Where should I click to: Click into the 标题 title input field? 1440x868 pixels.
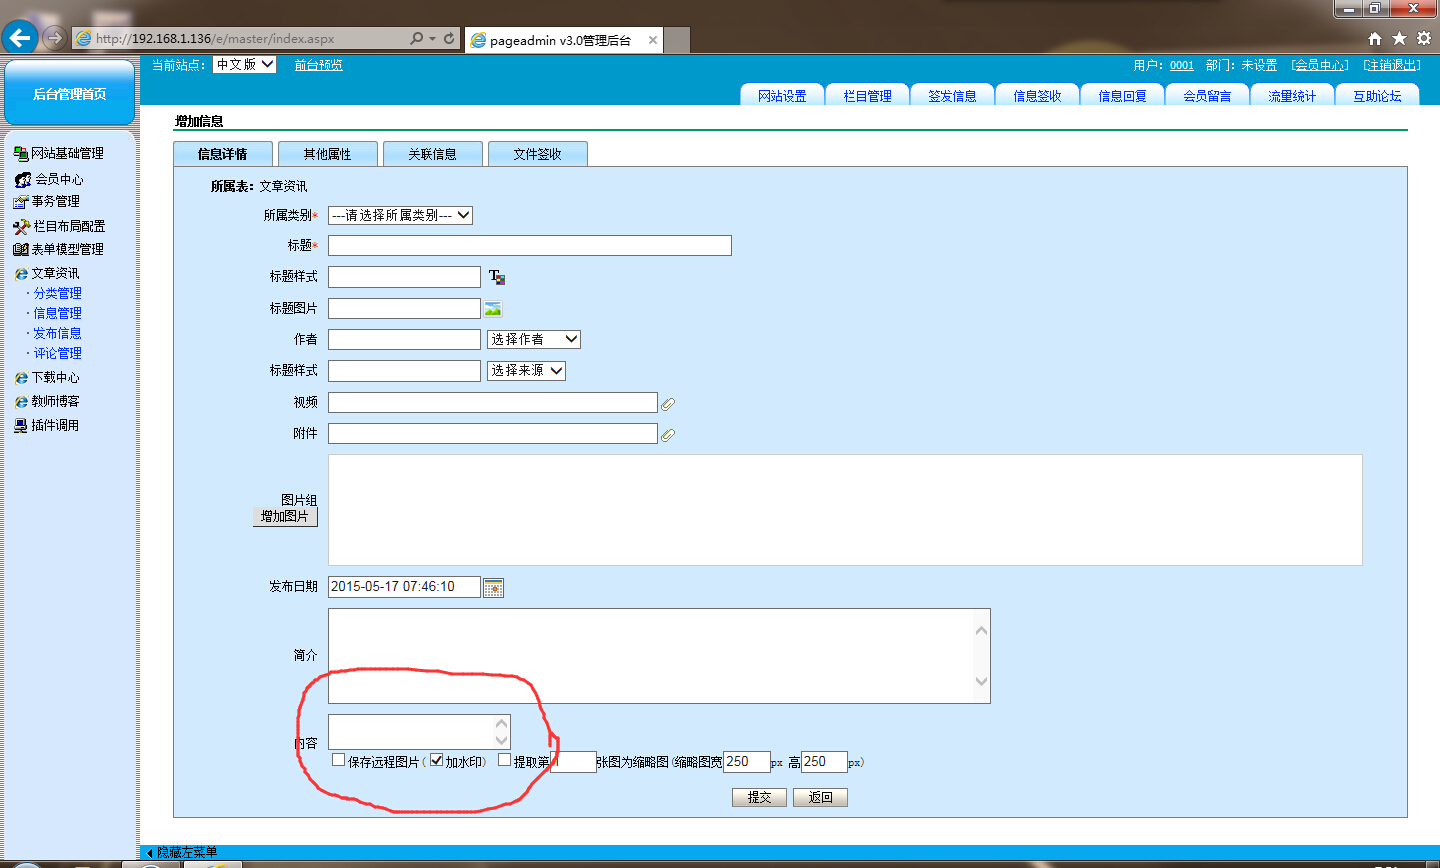click(x=529, y=246)
